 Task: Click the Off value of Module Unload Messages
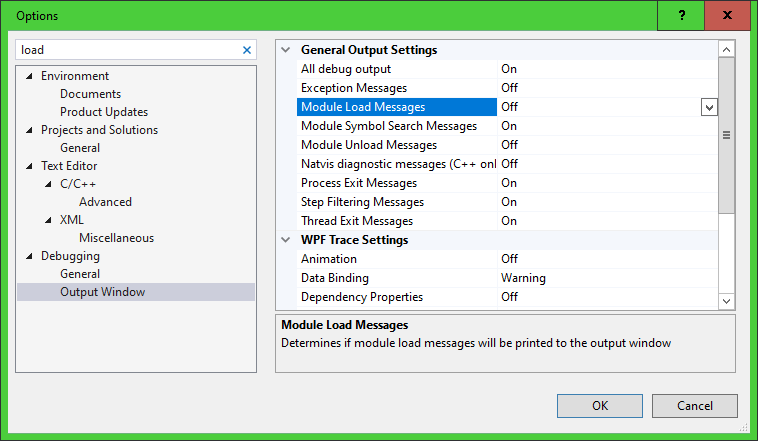pyautogui.click(x=510, y=145)
